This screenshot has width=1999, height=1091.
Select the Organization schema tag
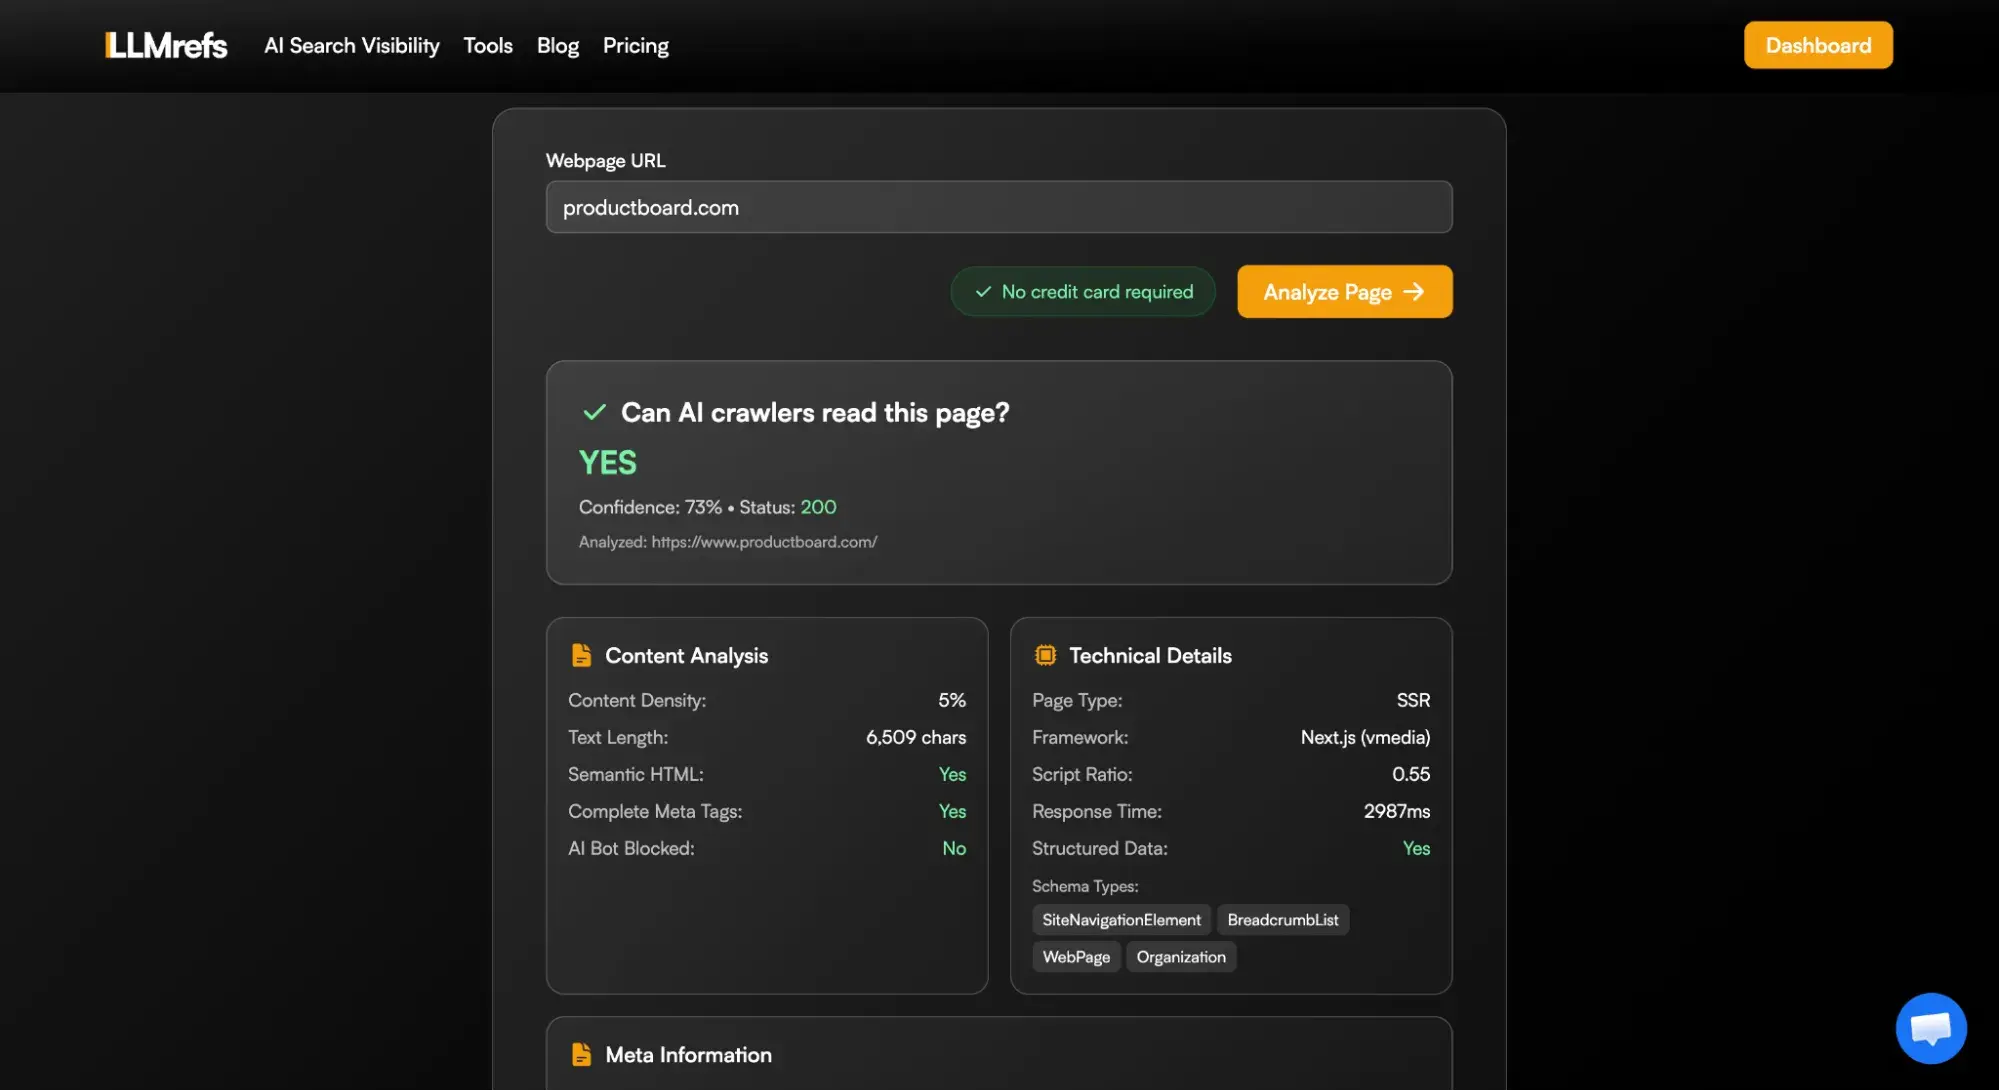(1180, 956)
